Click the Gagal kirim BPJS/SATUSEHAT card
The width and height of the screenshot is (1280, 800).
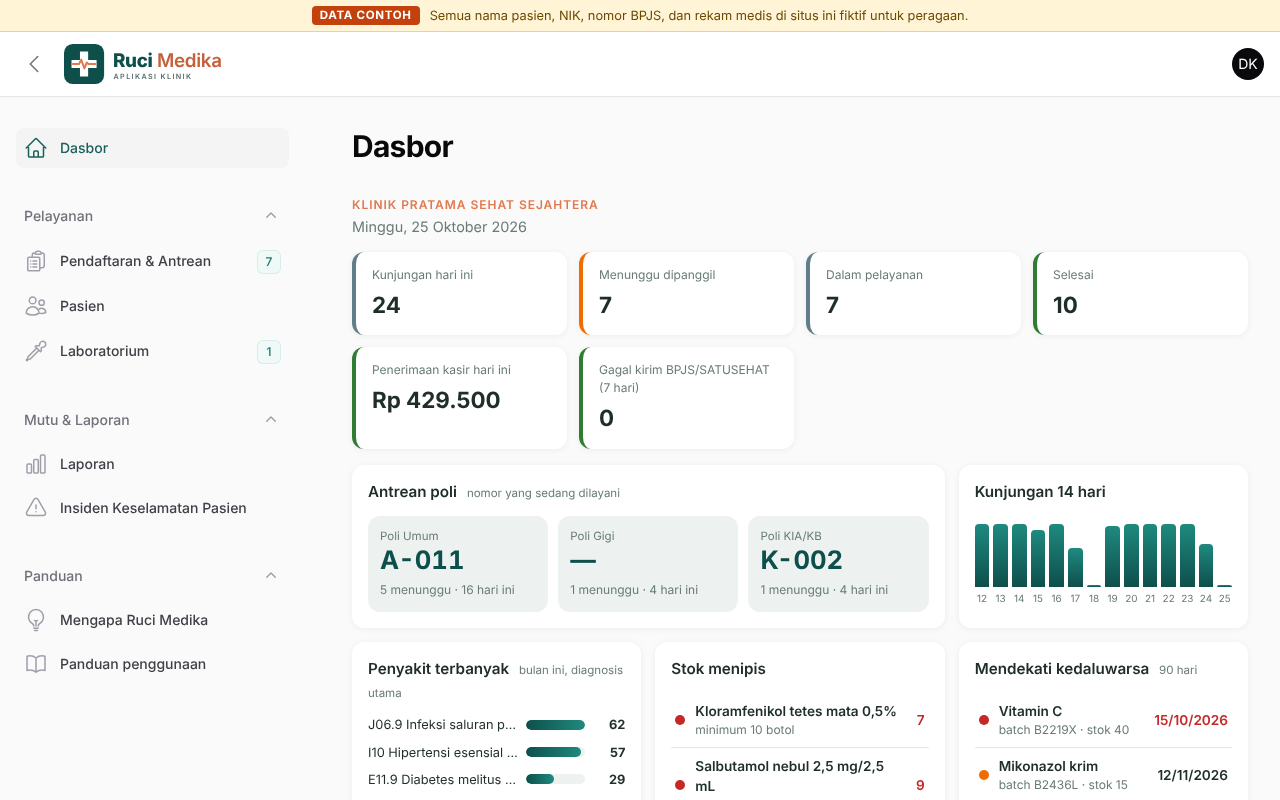coord(687,398)
